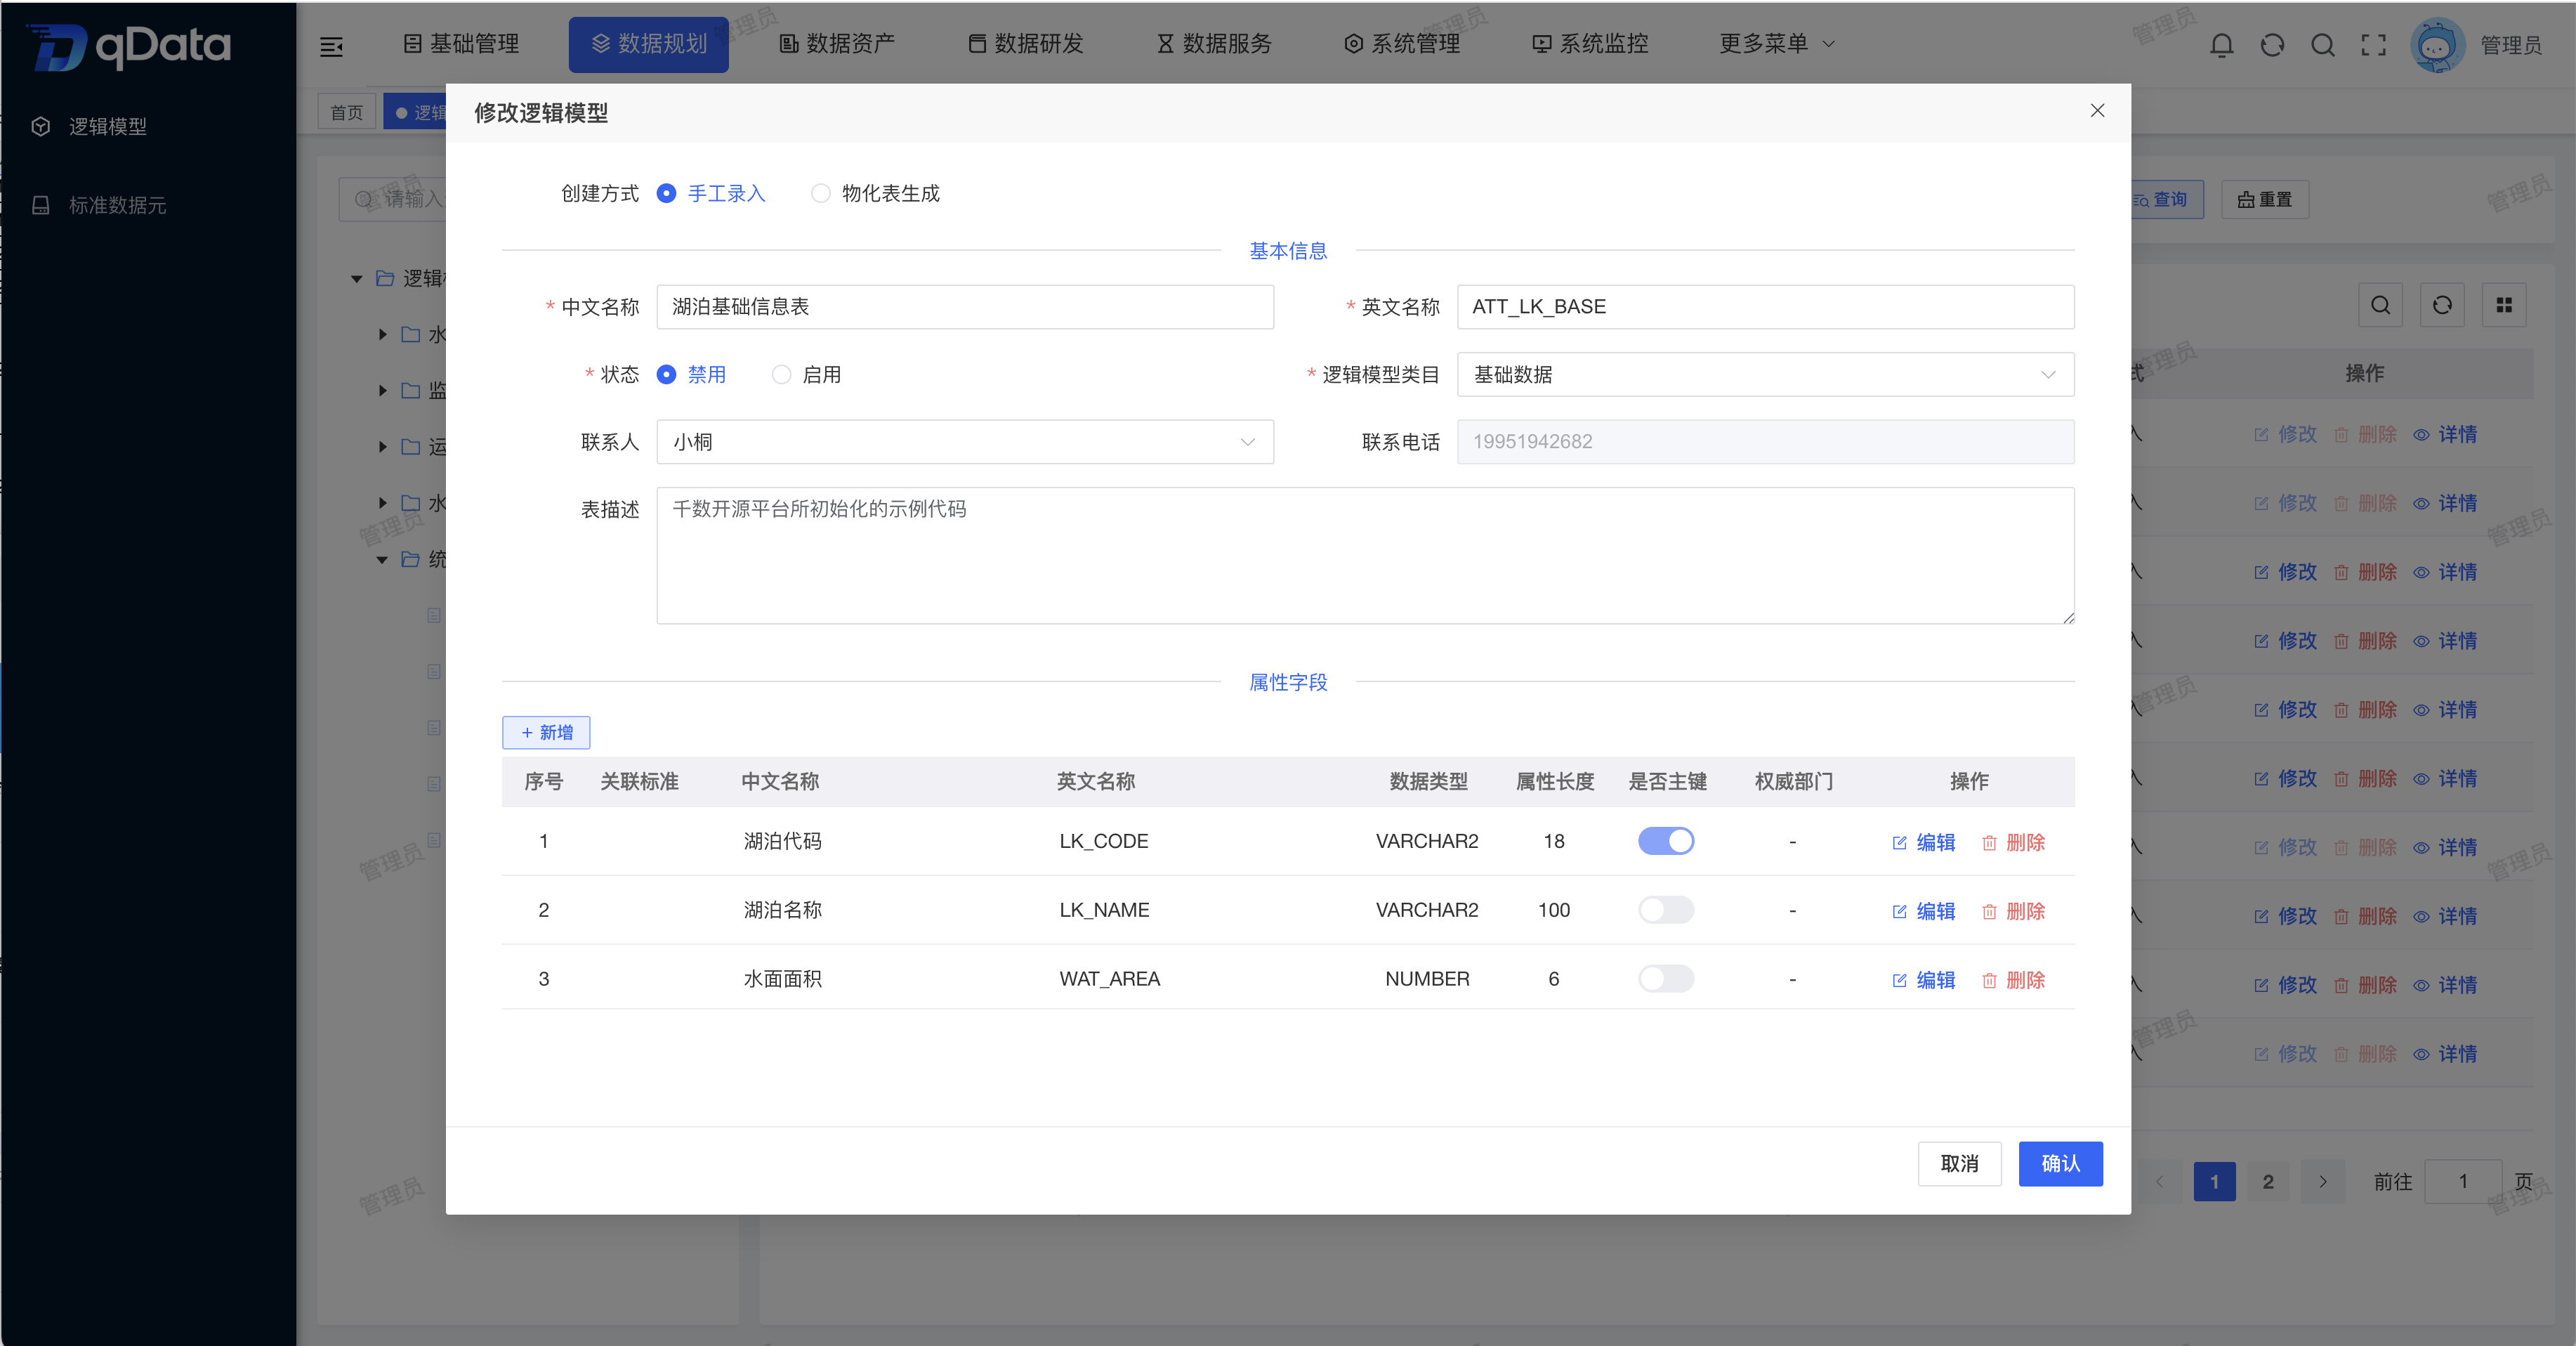The width and height of the screenshot is (2576, 1346).
Task: Click the refresh icon in top header
Action: pos(2272,45)
